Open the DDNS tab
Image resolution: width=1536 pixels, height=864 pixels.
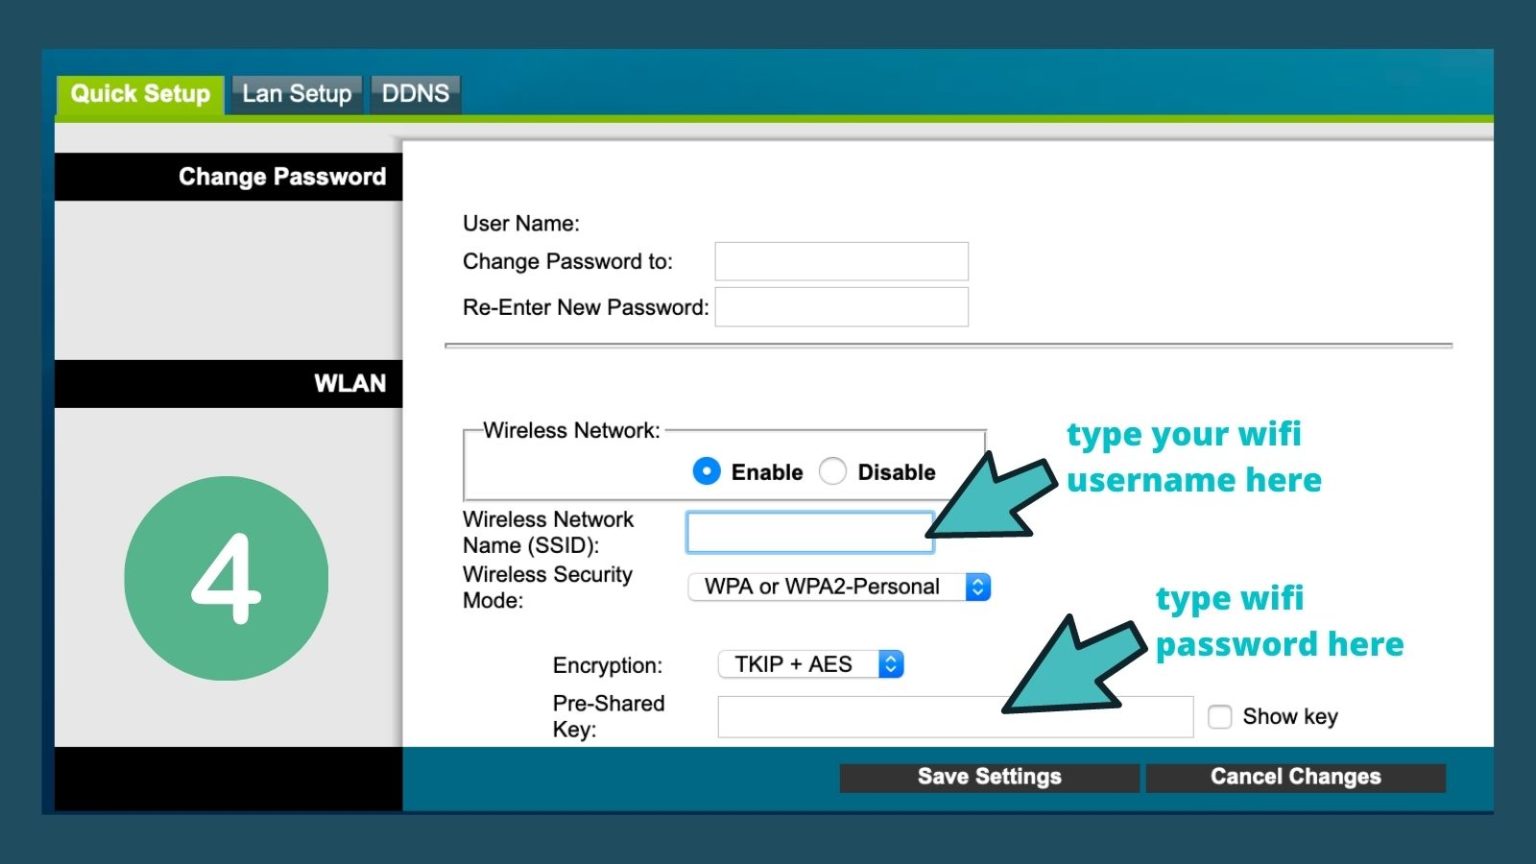(x=415, y=95)
